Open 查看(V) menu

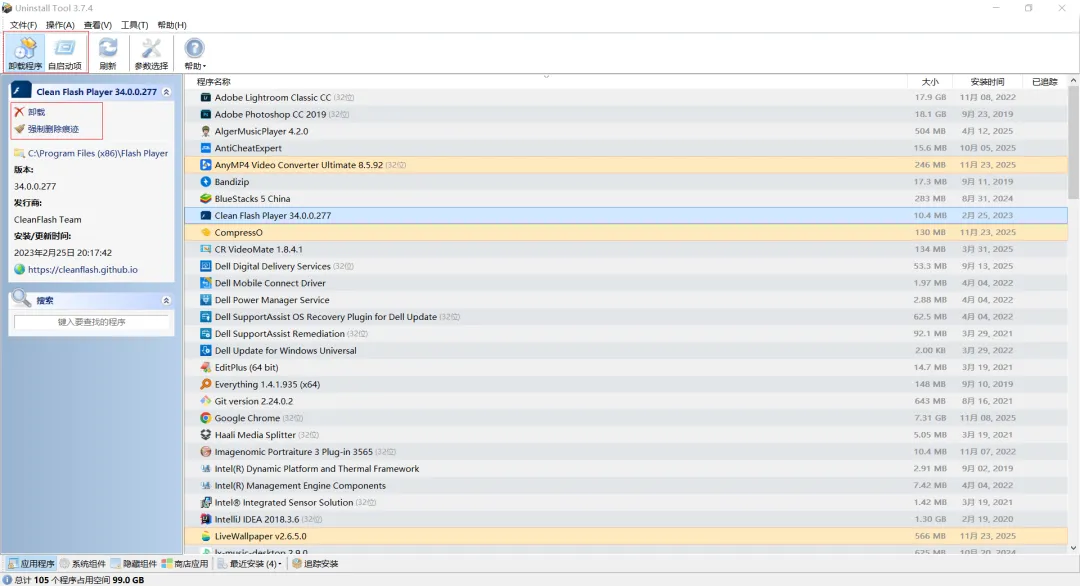tap(98, 25)
